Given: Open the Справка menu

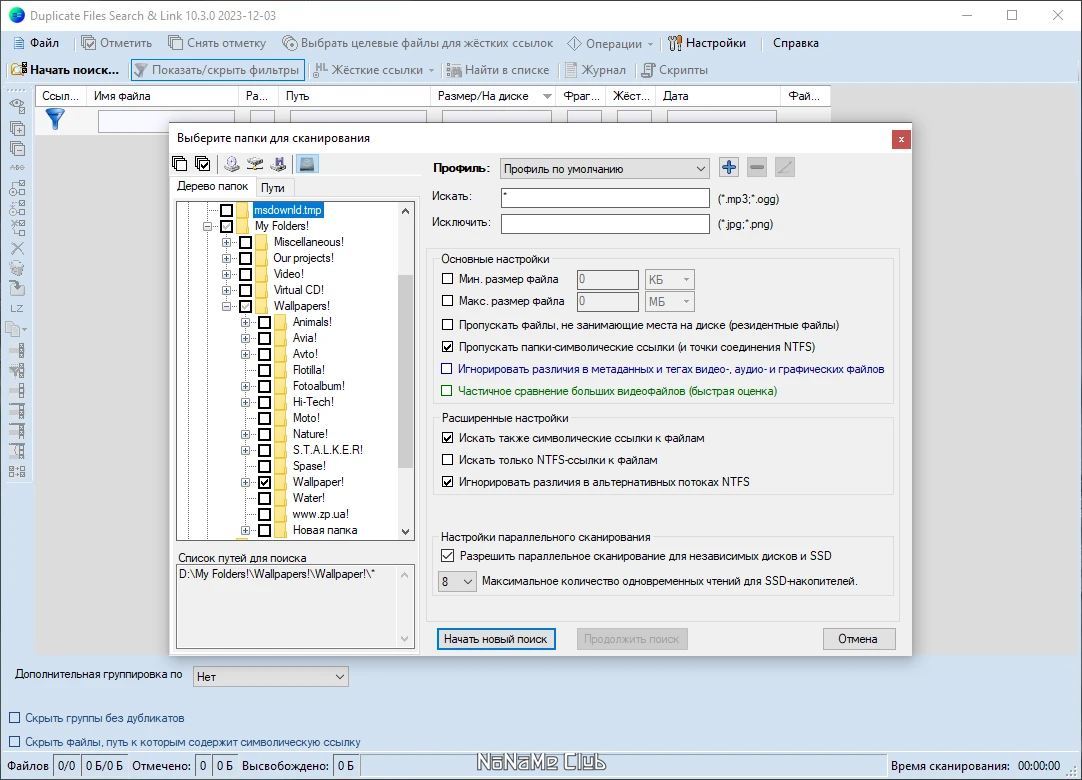Looking at the screenshot, I should 796,43.
